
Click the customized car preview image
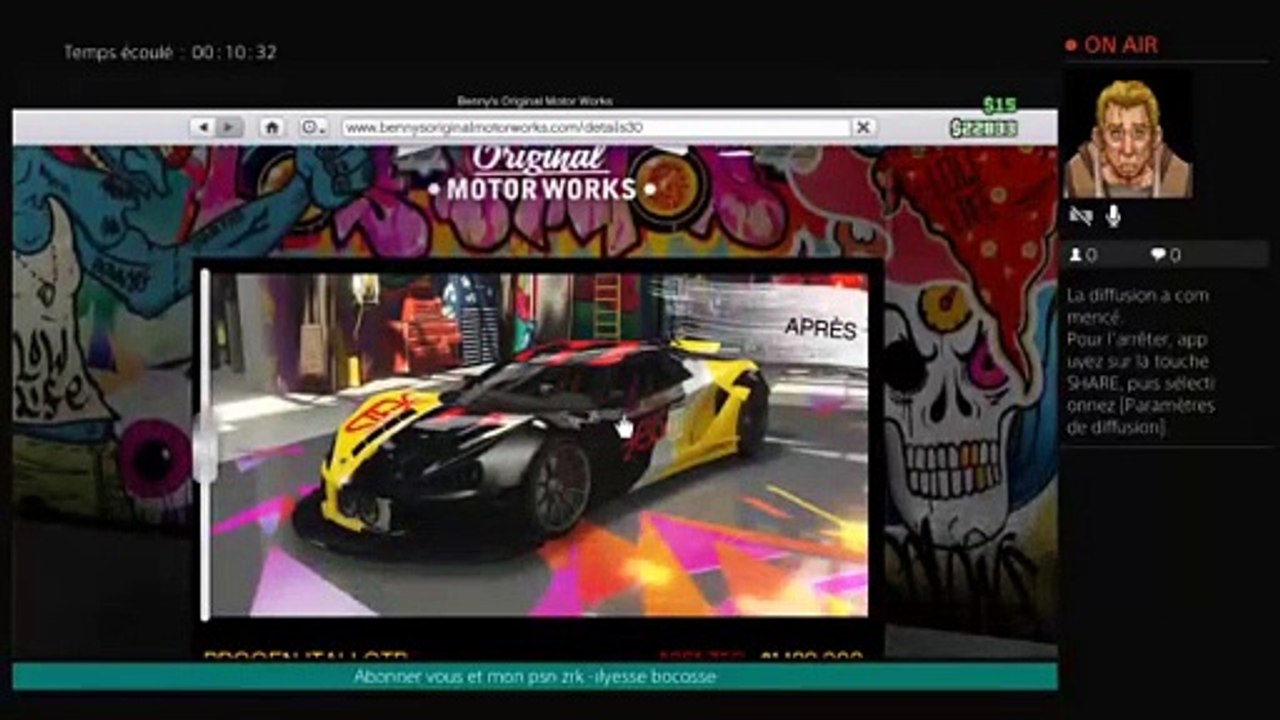(540, 444)
